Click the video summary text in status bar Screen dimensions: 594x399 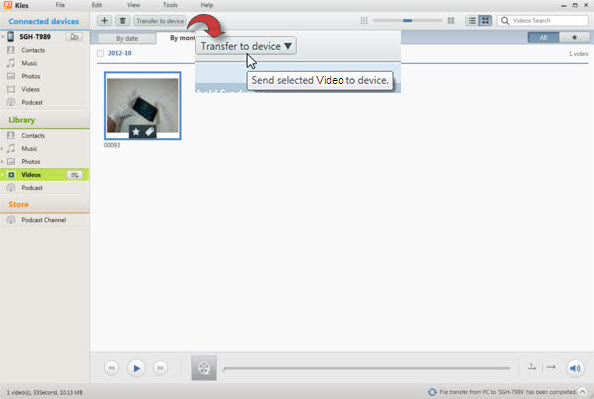click(44, 393)
